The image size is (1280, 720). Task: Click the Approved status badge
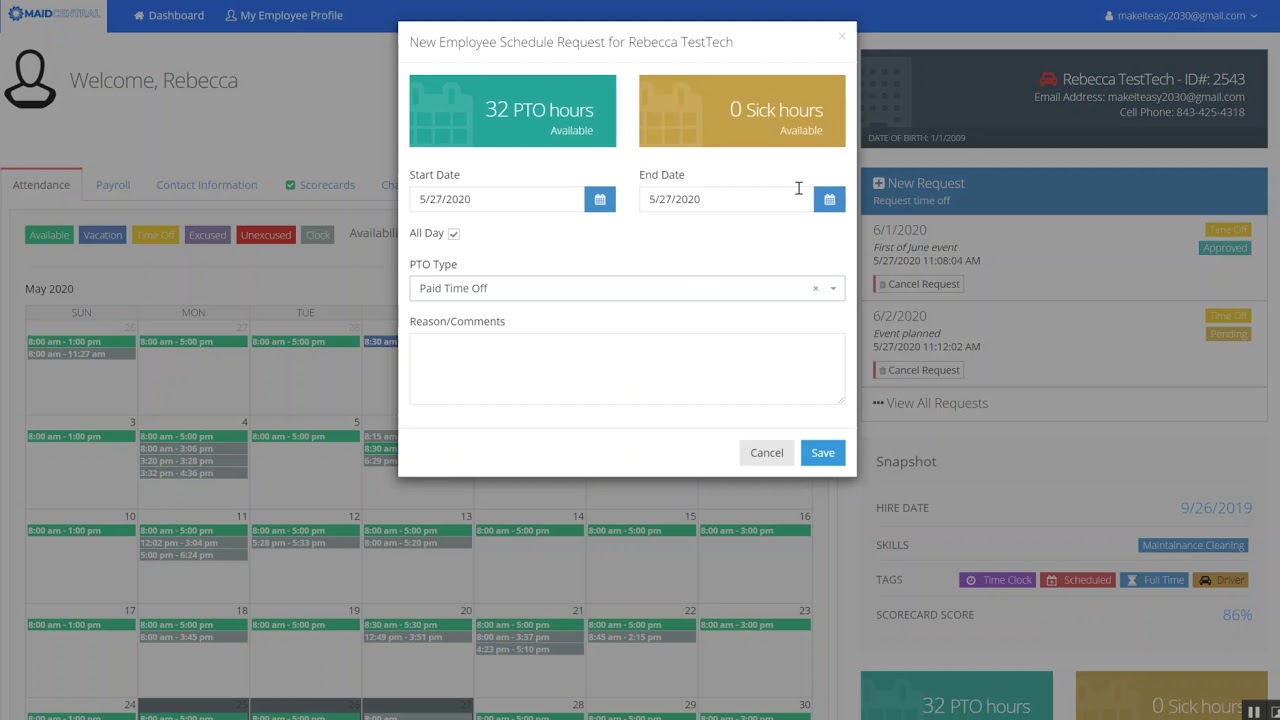(x=1225, y=248)
